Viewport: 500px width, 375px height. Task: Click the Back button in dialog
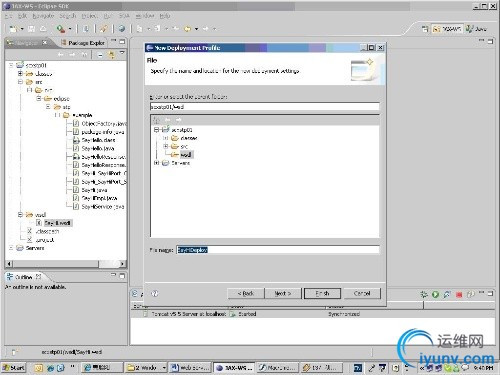246,294
